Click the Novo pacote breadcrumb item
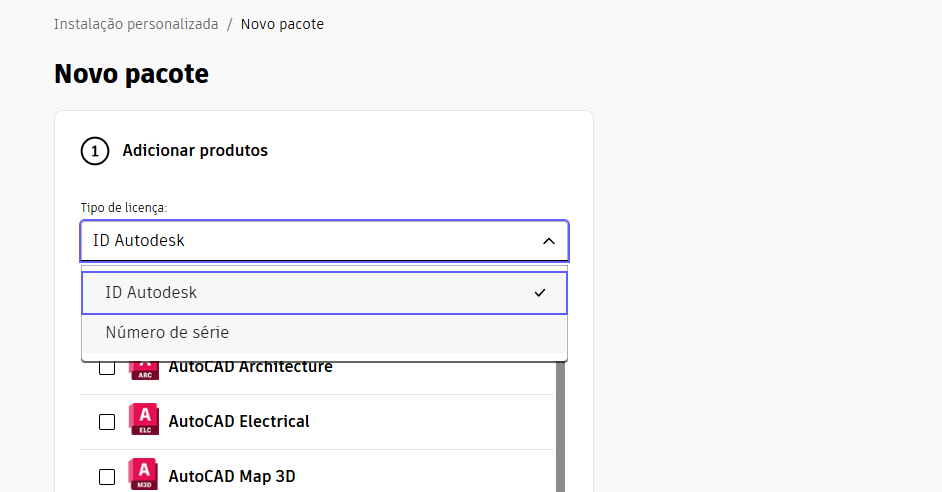Image resolution: width=942 pixels, height=492 pixels. point(282,24)
